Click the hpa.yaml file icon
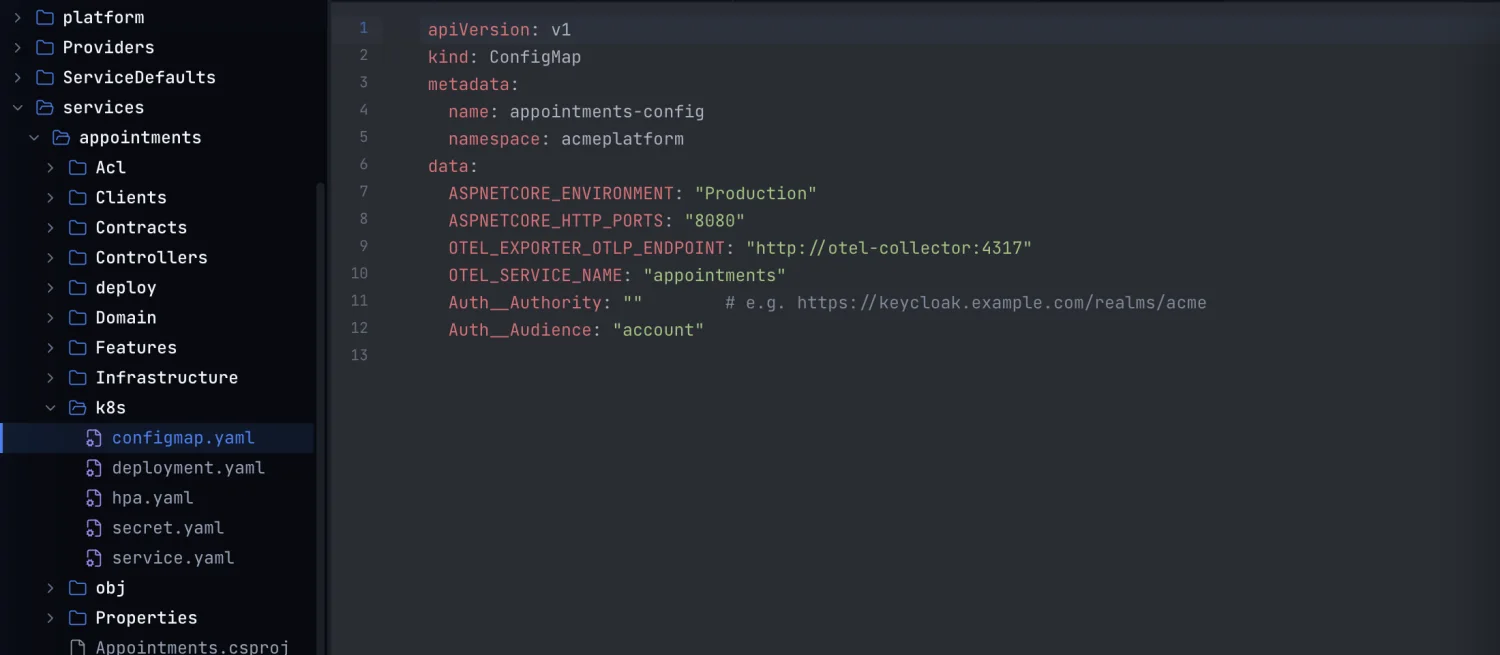 (94, 498)
